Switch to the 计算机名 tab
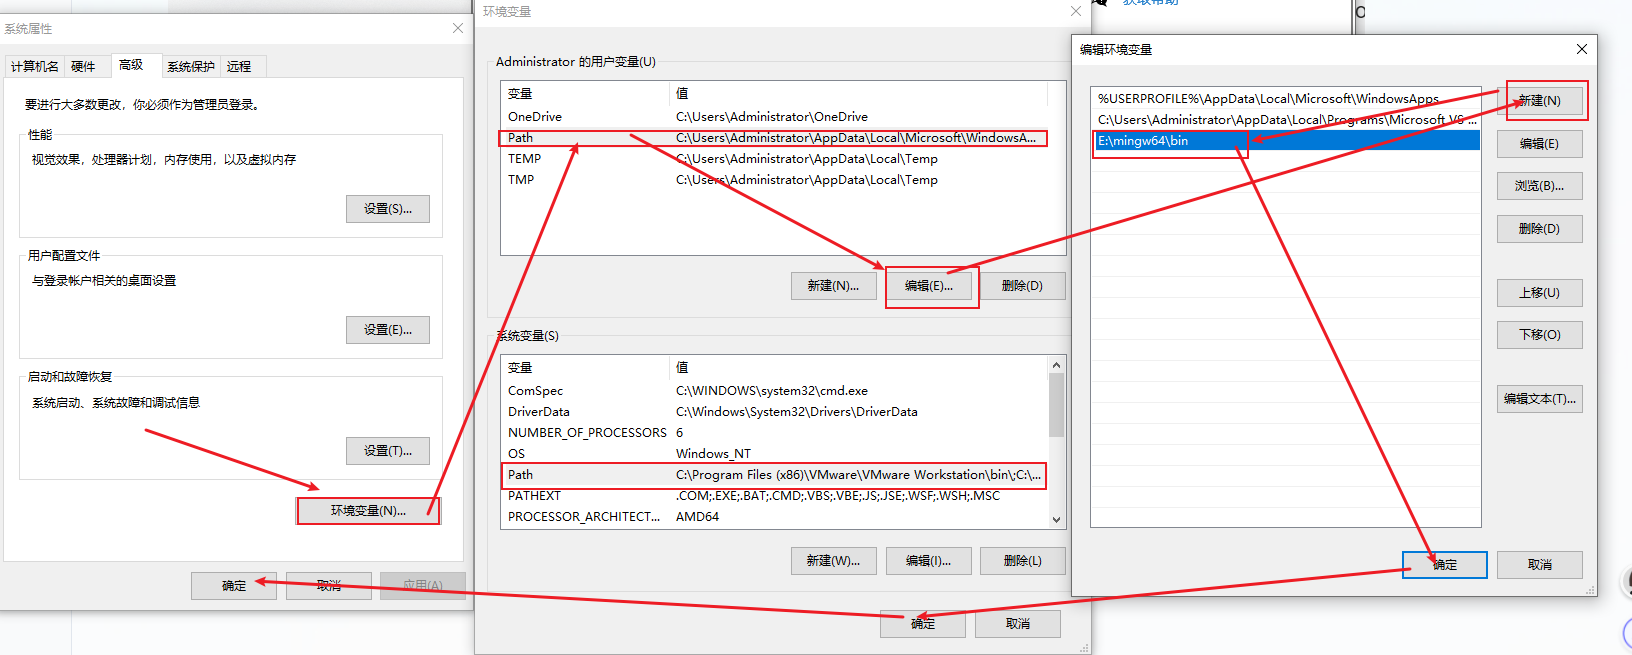This screenshot has height=655, width=1632. pos(35,67)
